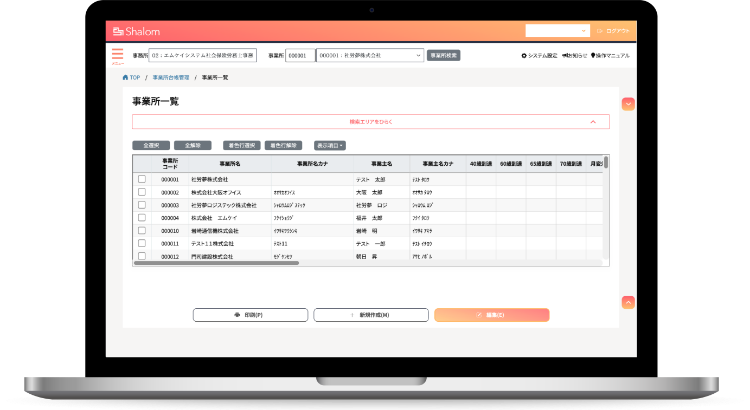Viewport: 750px width, 410px height.
Task: Click the 事業所 code field 000001
Action: [300, 55]
